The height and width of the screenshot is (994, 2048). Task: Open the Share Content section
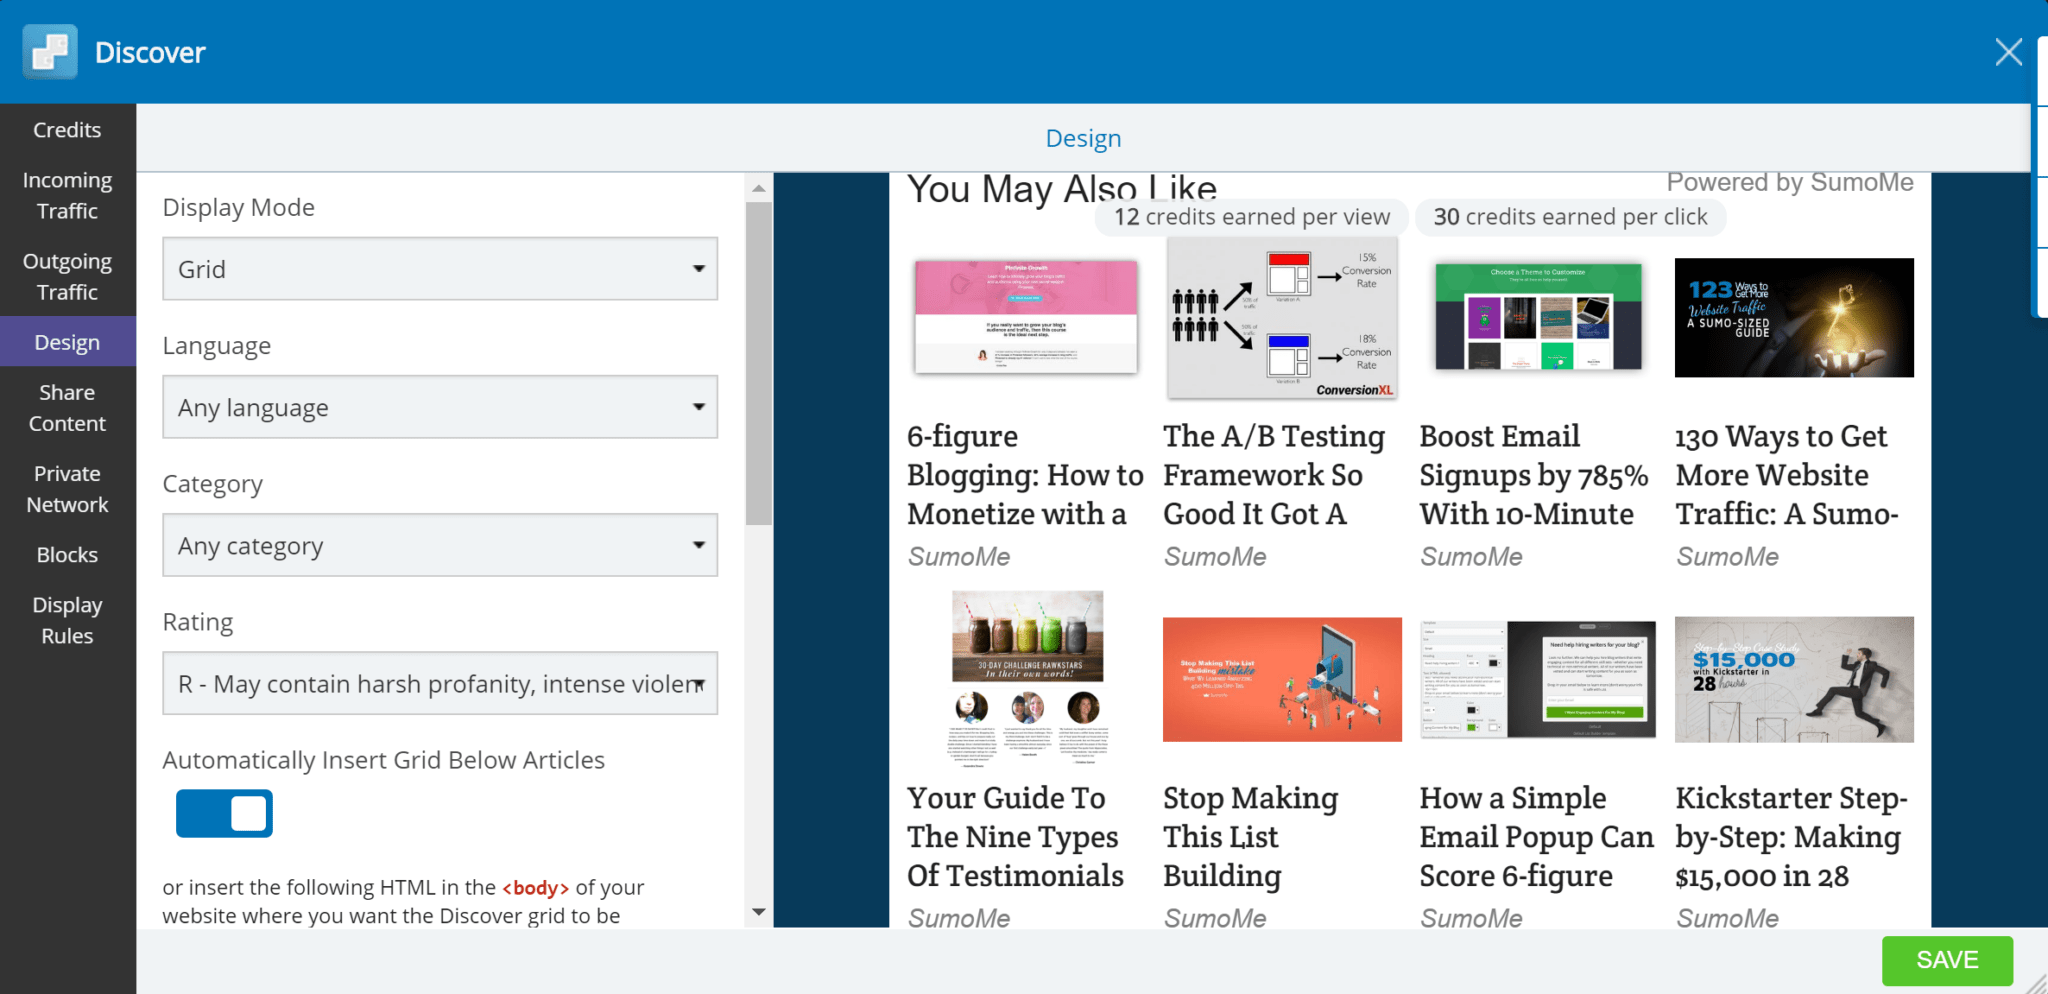coord(67,407)
